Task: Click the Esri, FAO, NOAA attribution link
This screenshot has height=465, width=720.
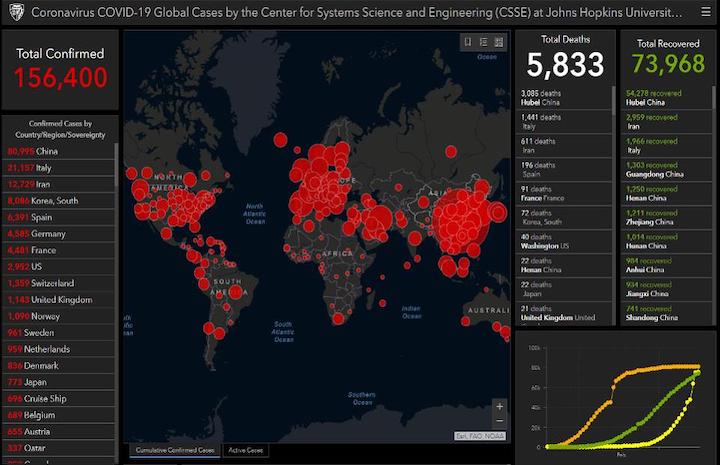Action: [x=480, y=436]
